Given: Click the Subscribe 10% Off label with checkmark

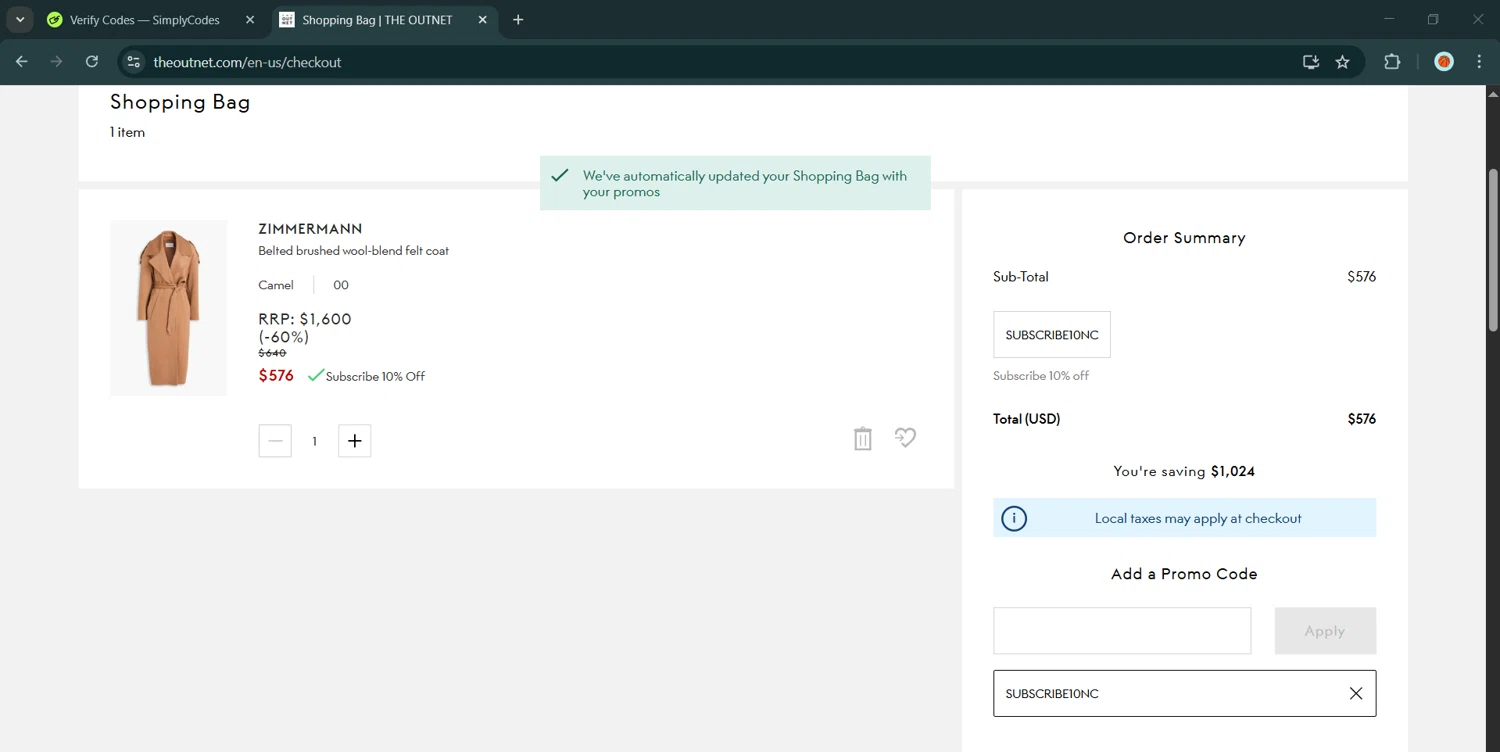Looking at the screenshot, I should coord(367,376).
